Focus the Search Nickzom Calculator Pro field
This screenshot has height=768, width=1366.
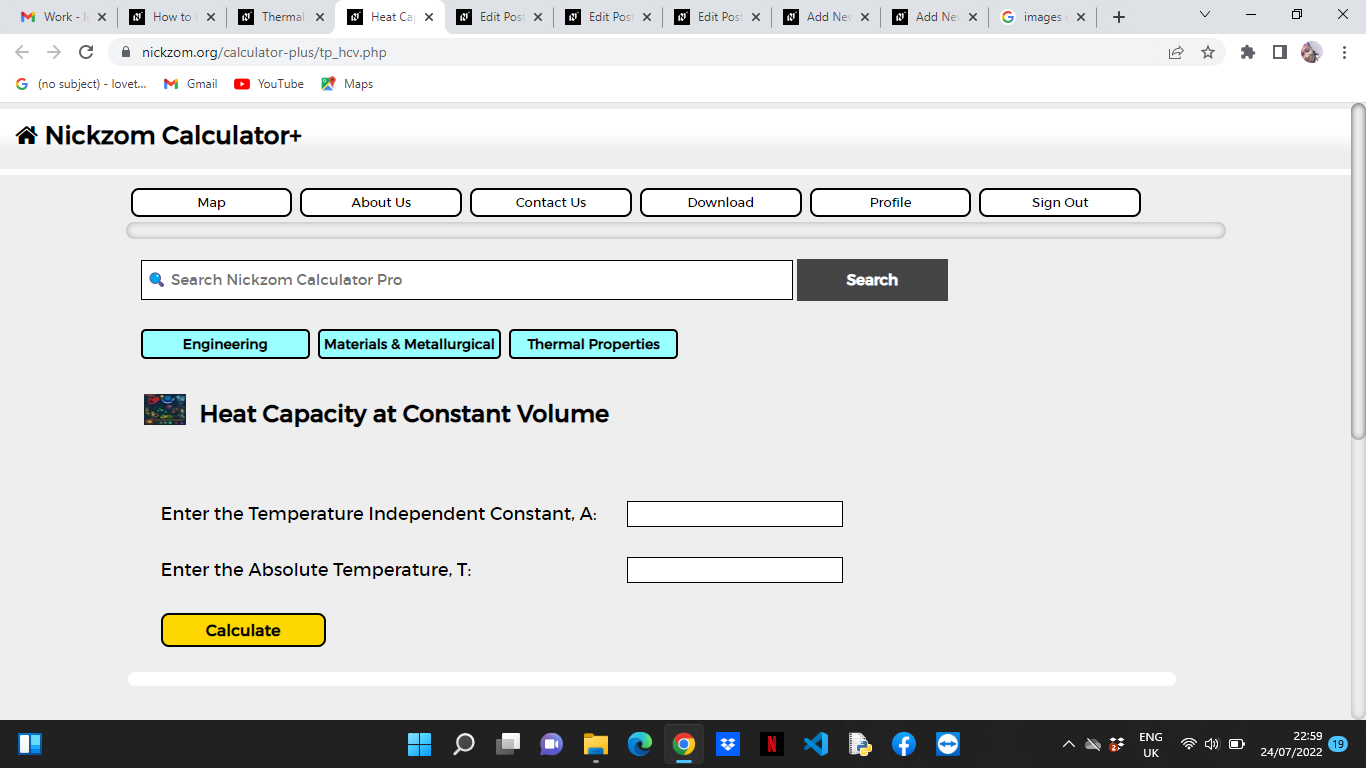coord(467,280)
